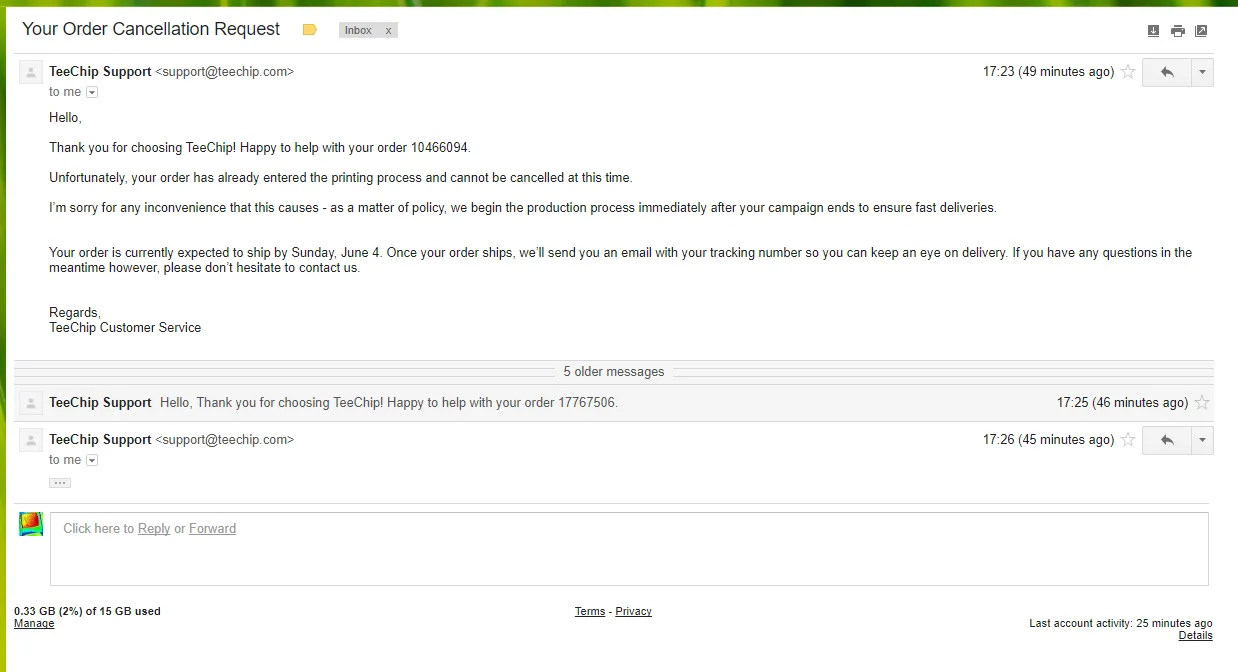Remove the Inbox label with x

[389, 30]
